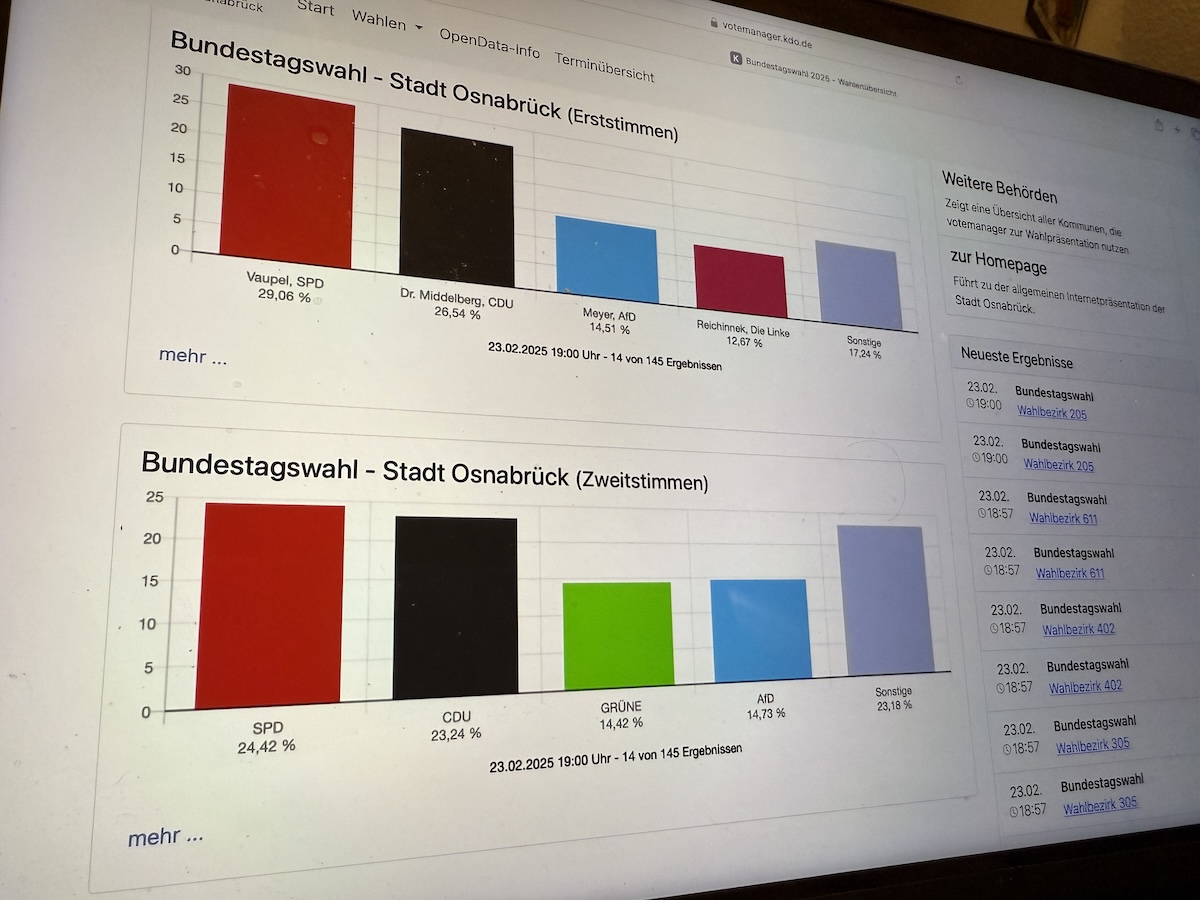
Task: Click the green GRÜNE bar in Zweitstimmen
Action: [x=617, y=635]
